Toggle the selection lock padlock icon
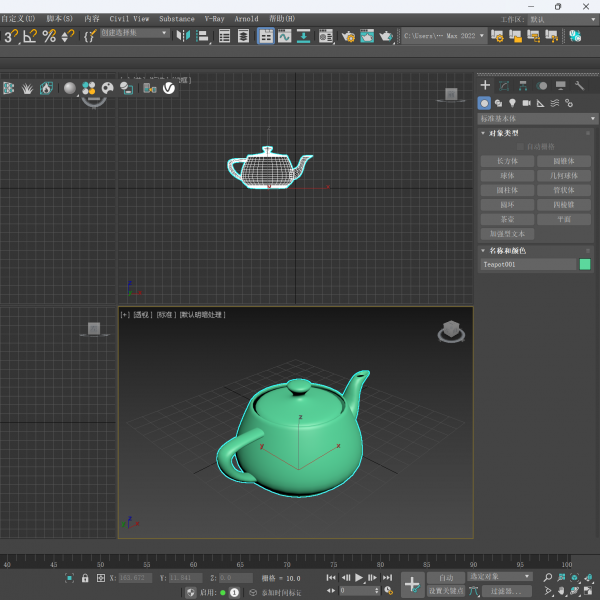 click(85, 578)
